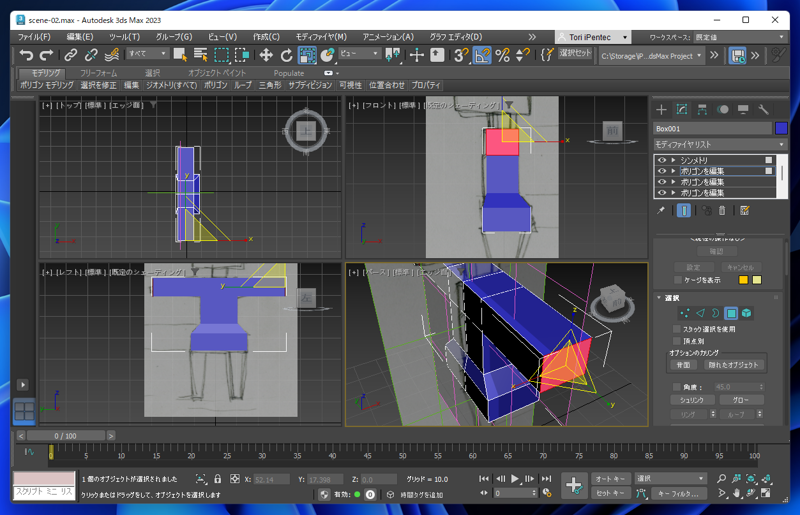Viewport: 800px width, 515px height.
Task: Switch to the オブジェクト ペイント ribbon tab
Action: click(x=217, y=73)
